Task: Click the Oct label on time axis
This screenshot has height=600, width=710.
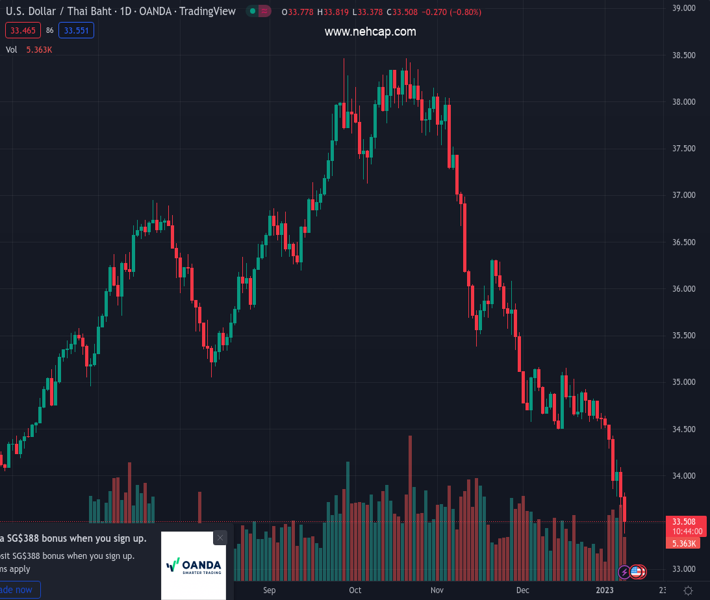Action: coord(355,591)
